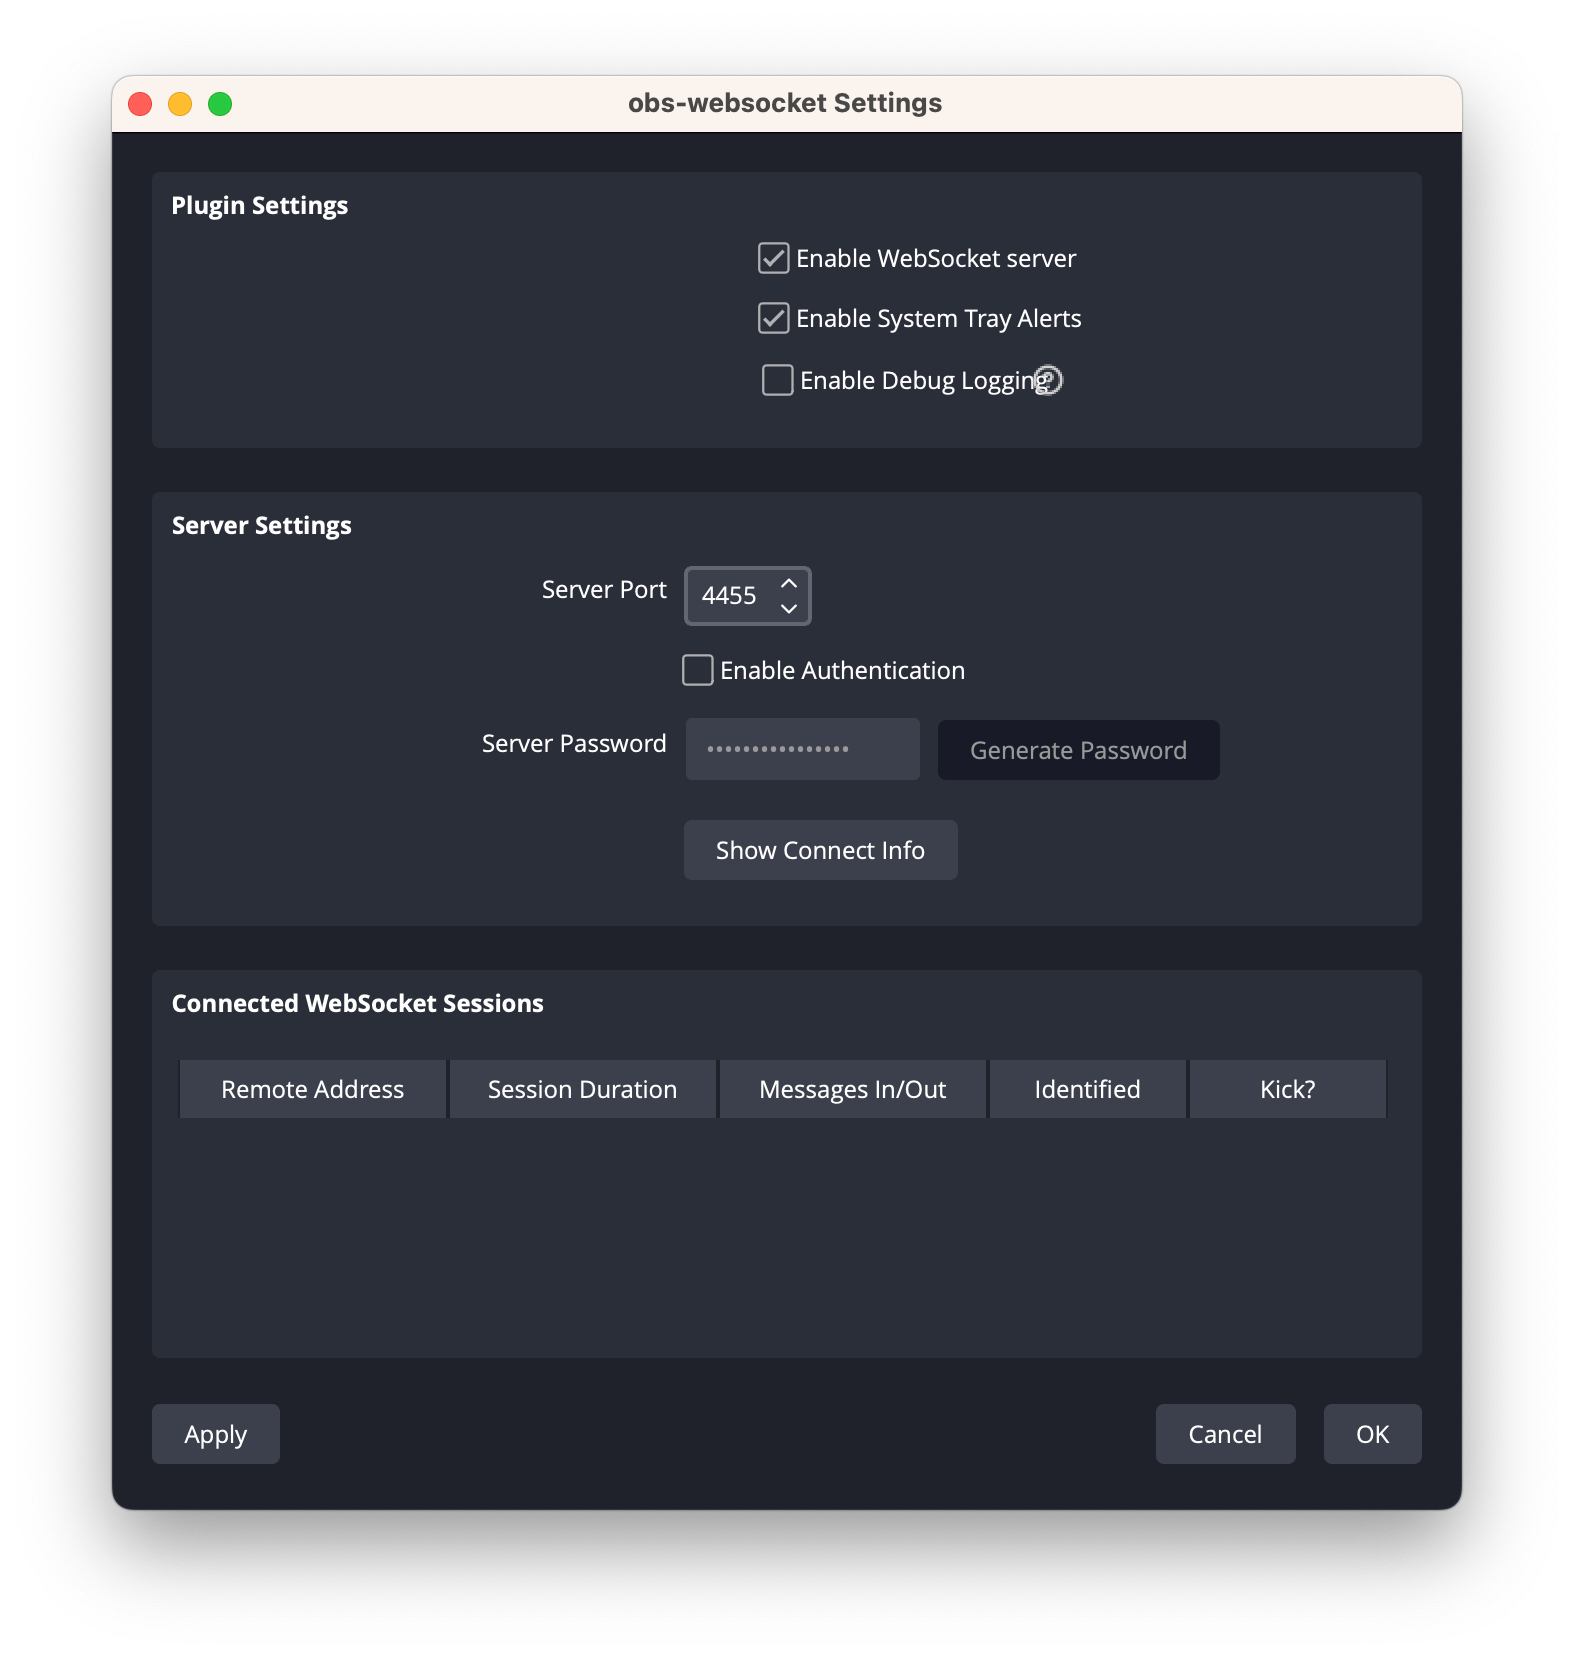Click the Server Port label
The image size is (1574, 1658).
[x=604, y=590]
